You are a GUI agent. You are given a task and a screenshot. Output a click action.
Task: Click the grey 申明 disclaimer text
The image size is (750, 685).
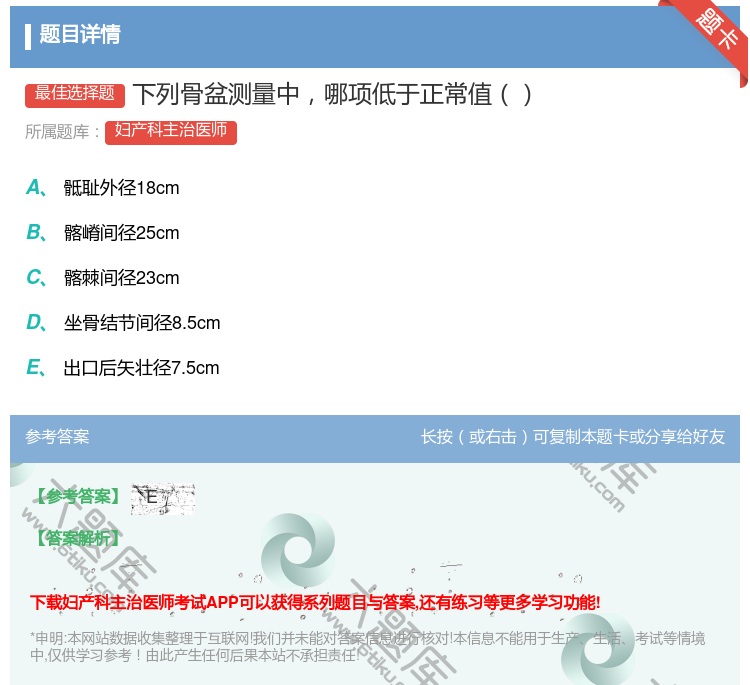(x=367, y=647)
